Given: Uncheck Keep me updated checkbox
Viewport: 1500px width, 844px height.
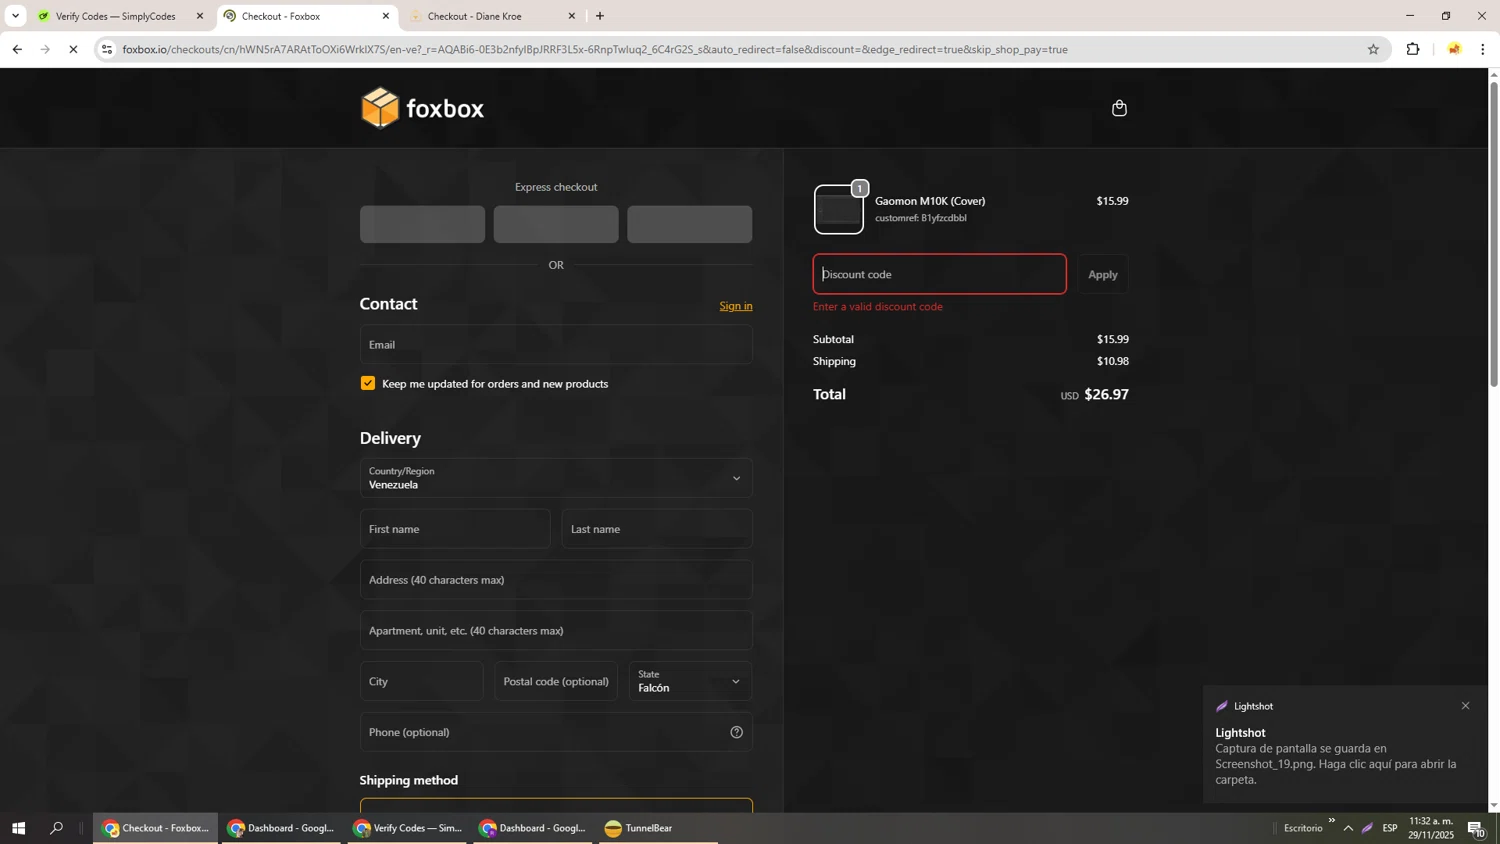Looking at the screenshot, I should 368,383.
